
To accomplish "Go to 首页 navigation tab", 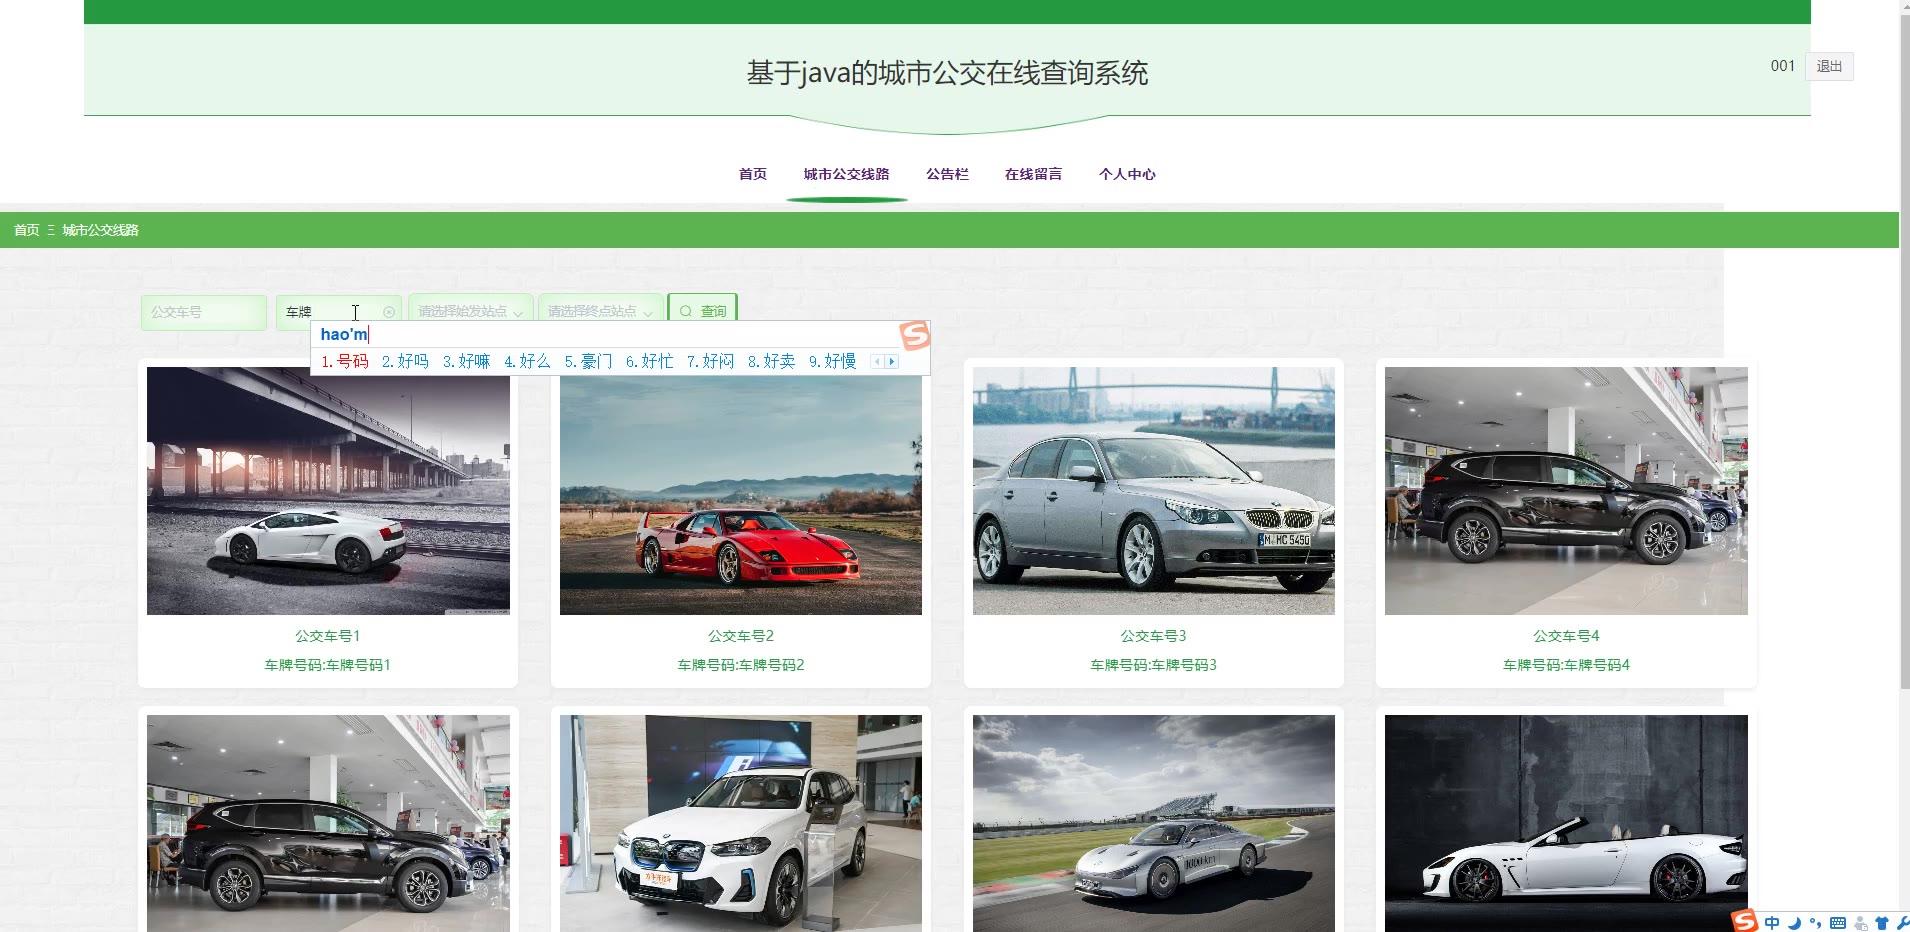I will [753, 174].
